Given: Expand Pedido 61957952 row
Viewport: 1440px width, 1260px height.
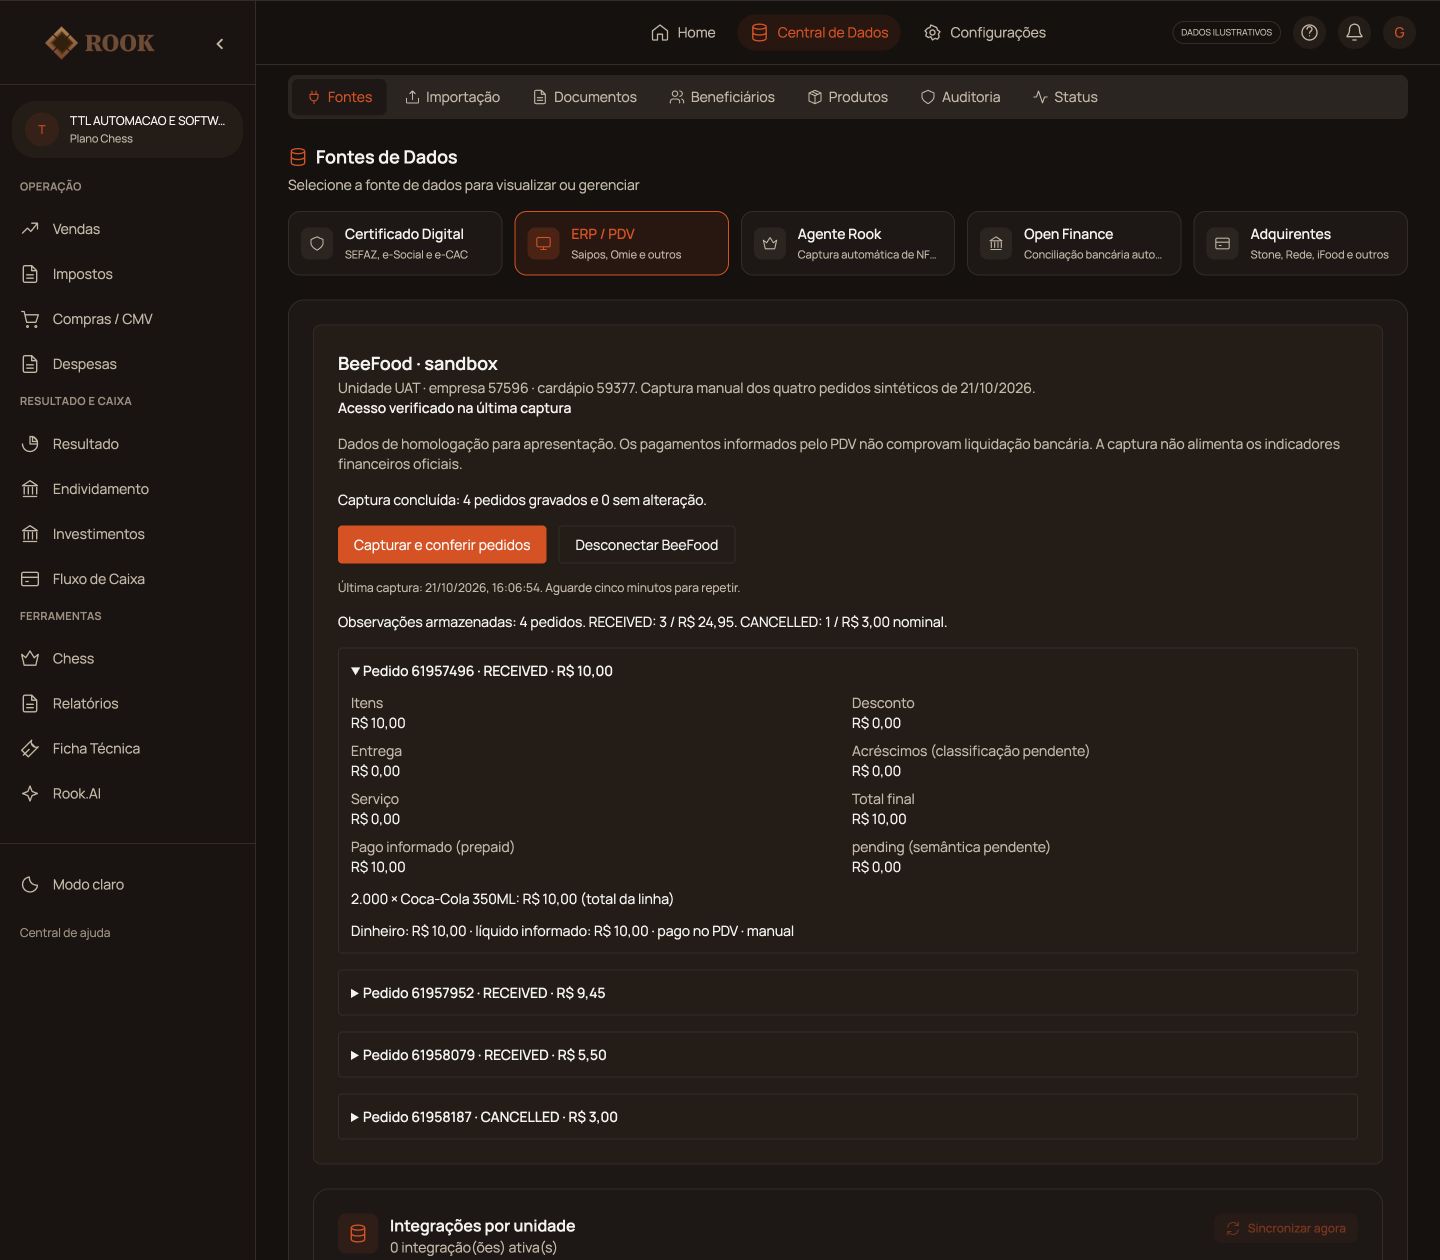Looking at the screenshot, I should [x=848, y=993].
